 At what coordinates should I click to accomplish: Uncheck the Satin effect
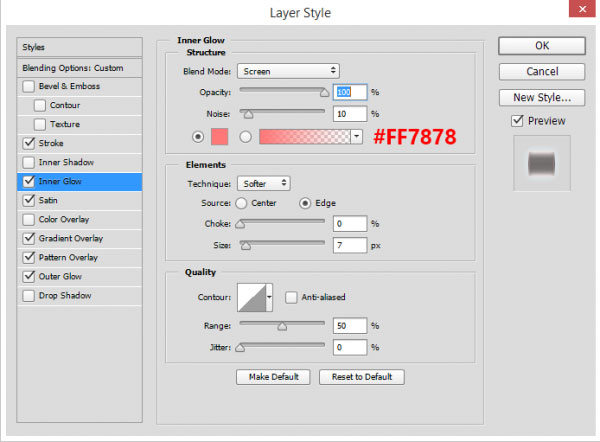coord(28,200)
